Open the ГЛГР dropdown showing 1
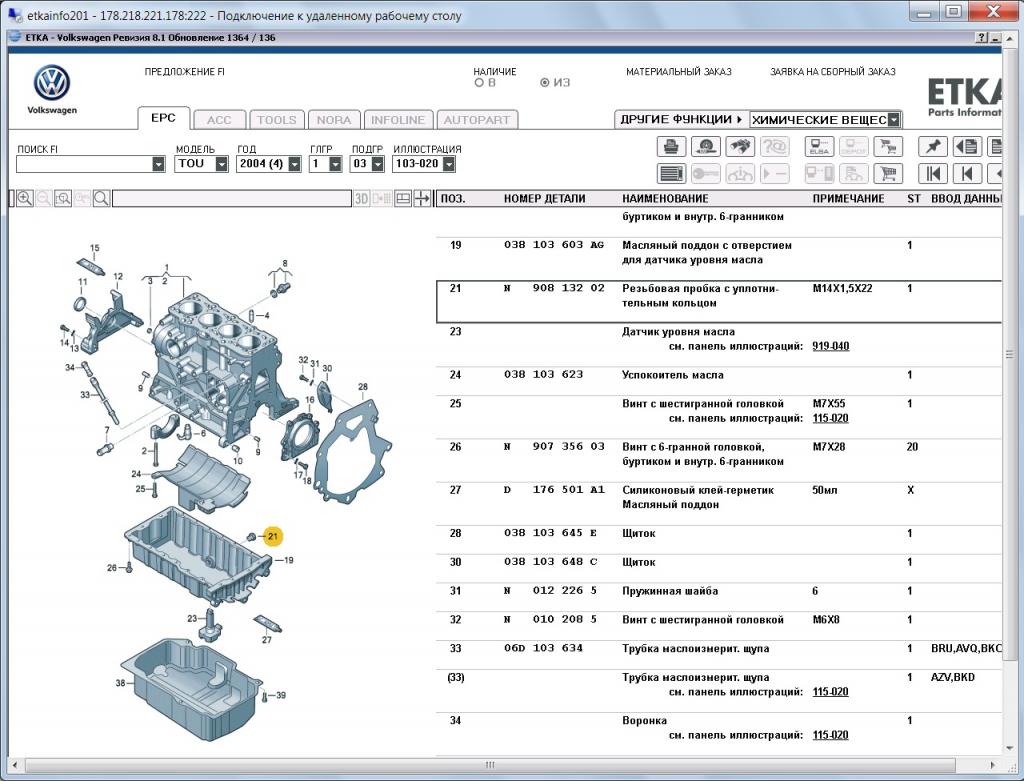 click(x=335, y=164)
